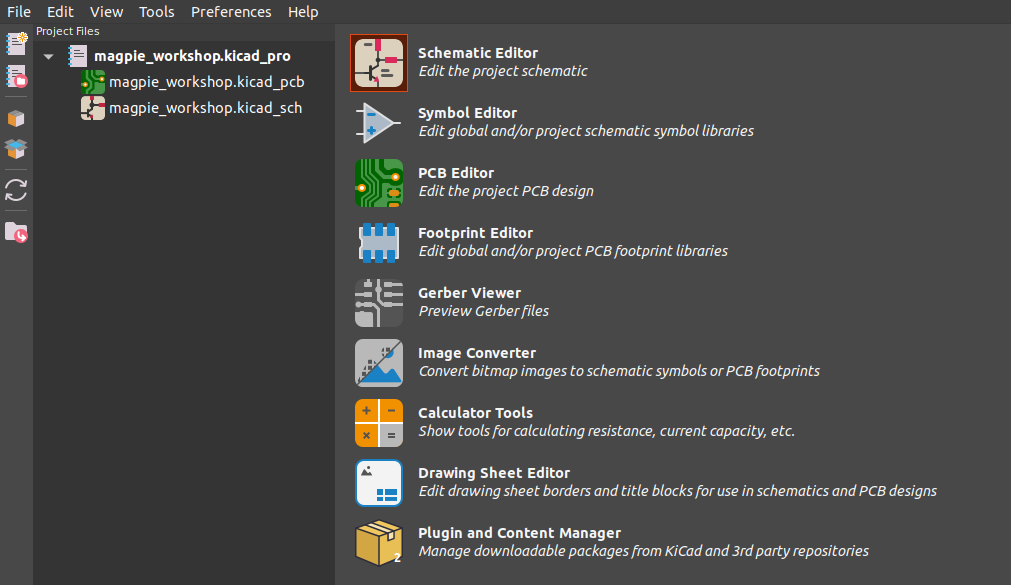
Task: Click the Plugin and Content Manager label
Action: pyautogui.click(x=519, y=533)
